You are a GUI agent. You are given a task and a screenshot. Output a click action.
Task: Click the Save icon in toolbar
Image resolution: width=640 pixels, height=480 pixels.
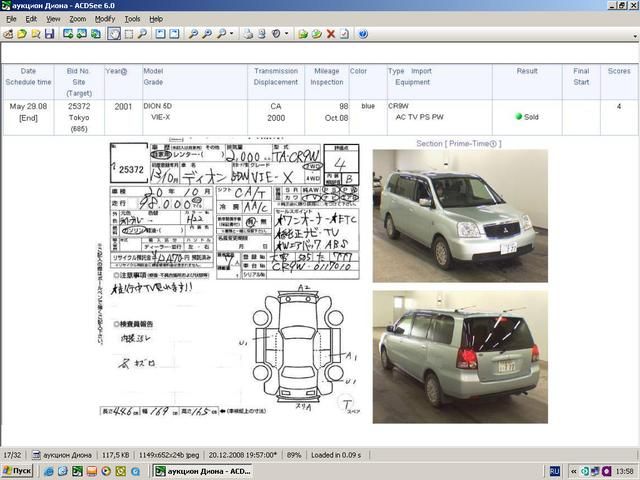coord(50,34)
